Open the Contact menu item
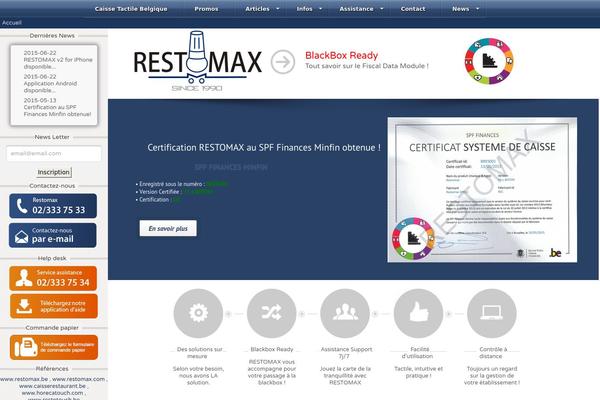The width and height of the screenshot is (600, 400). 413,9
